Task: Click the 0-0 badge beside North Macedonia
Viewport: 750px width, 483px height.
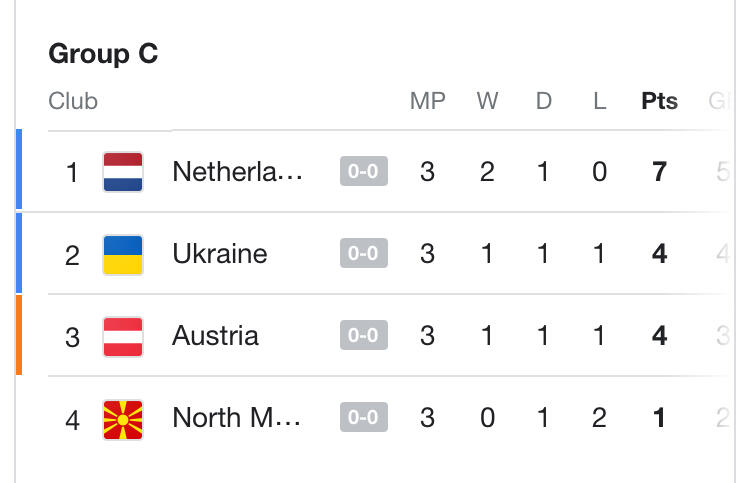Action: [x=362, y=418]
